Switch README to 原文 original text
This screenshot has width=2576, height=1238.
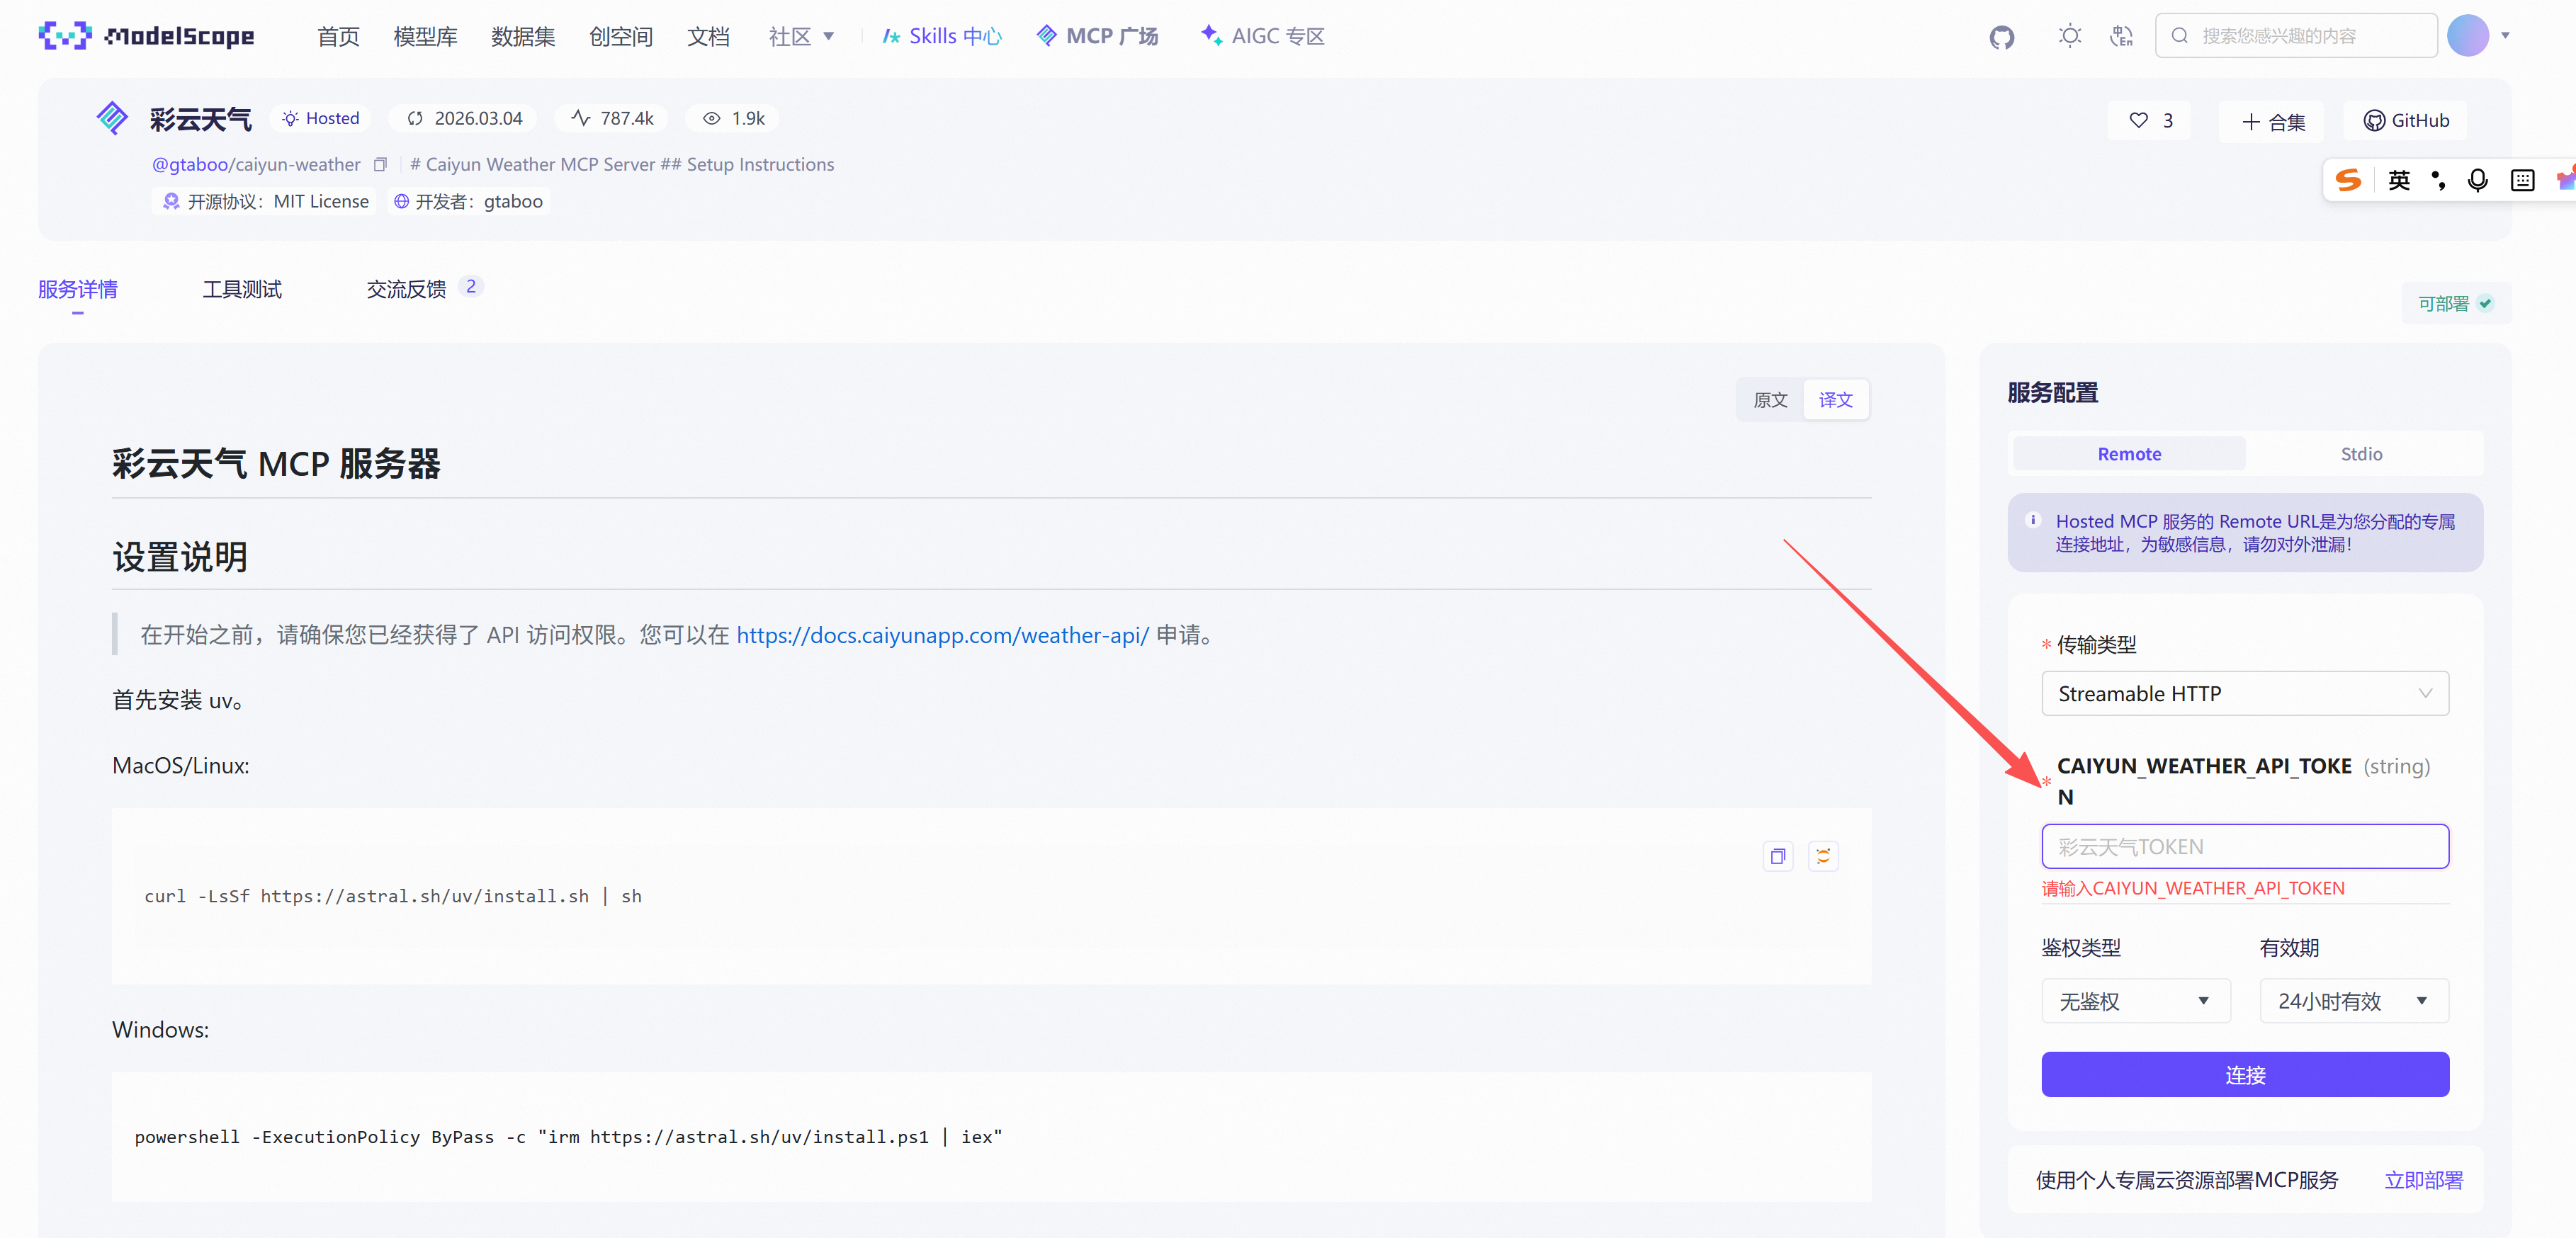(x=1770, y=400)
